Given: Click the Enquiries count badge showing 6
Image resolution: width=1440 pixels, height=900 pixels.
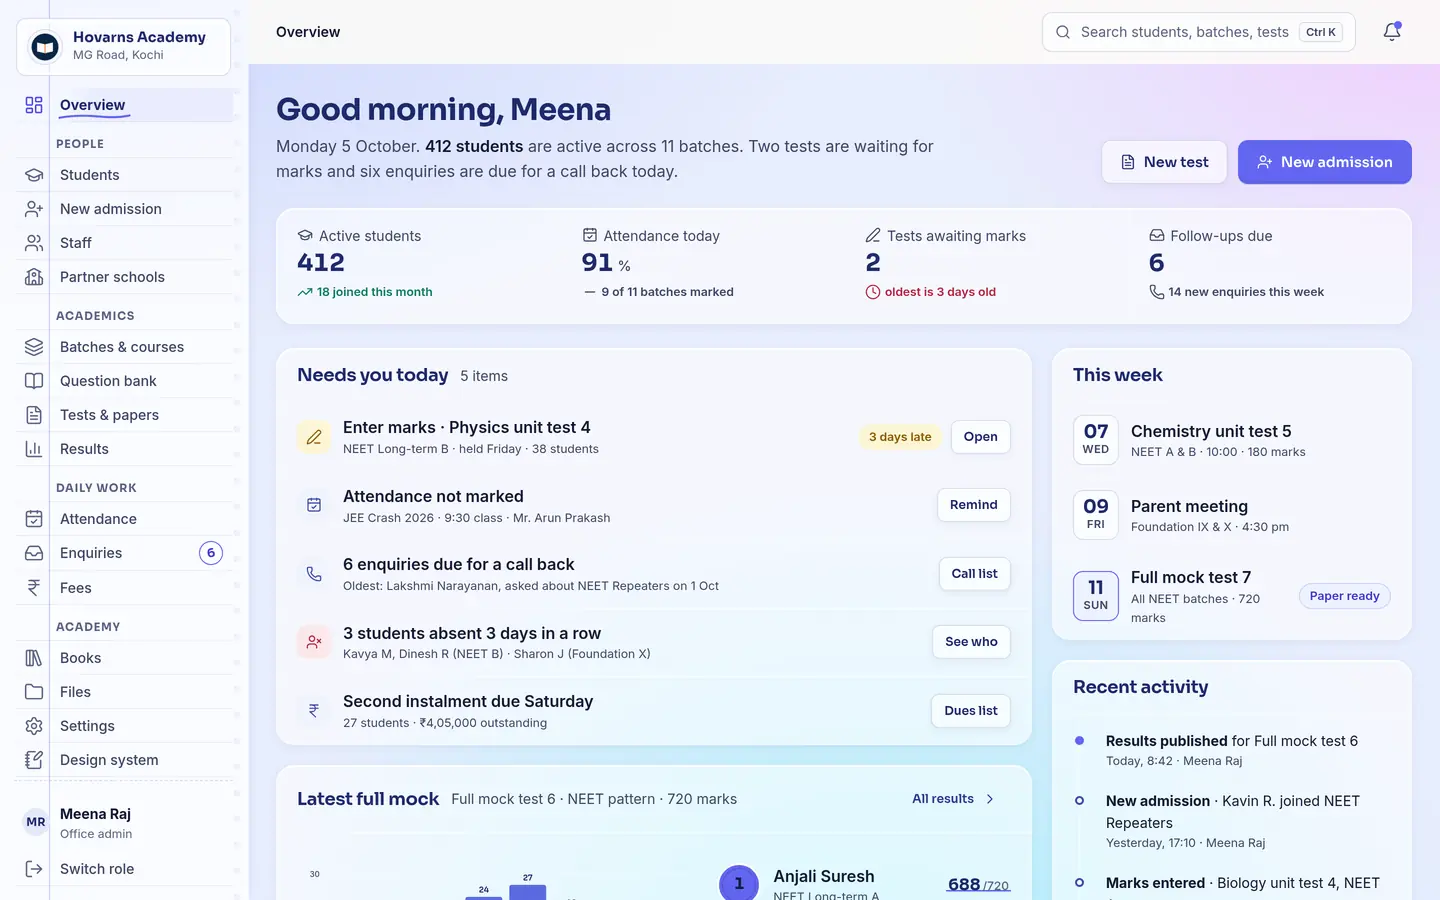Looking at the screenshot, I should tap(211, 553).
